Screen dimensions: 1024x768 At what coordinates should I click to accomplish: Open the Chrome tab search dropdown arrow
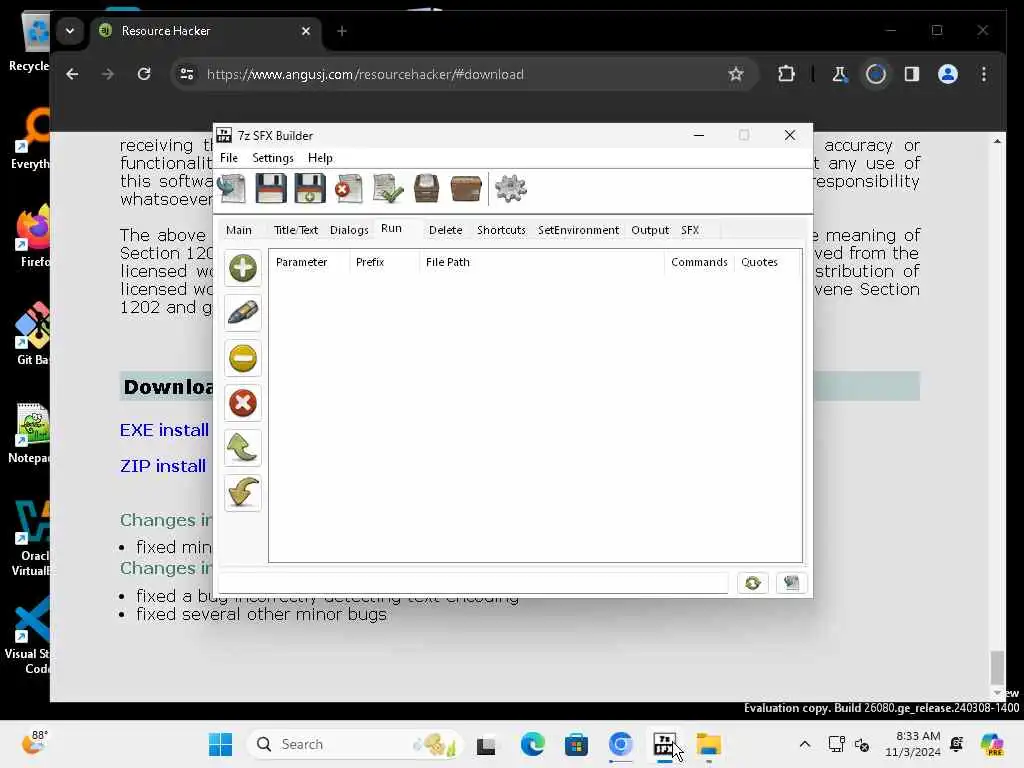70,31
